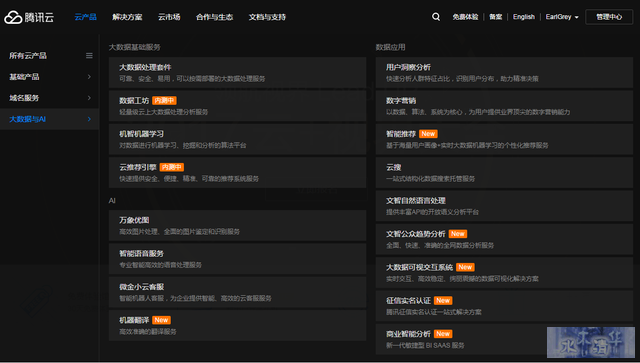Open the 大数据处理套件 product card
Screen dimensions: 640x363
237,73
